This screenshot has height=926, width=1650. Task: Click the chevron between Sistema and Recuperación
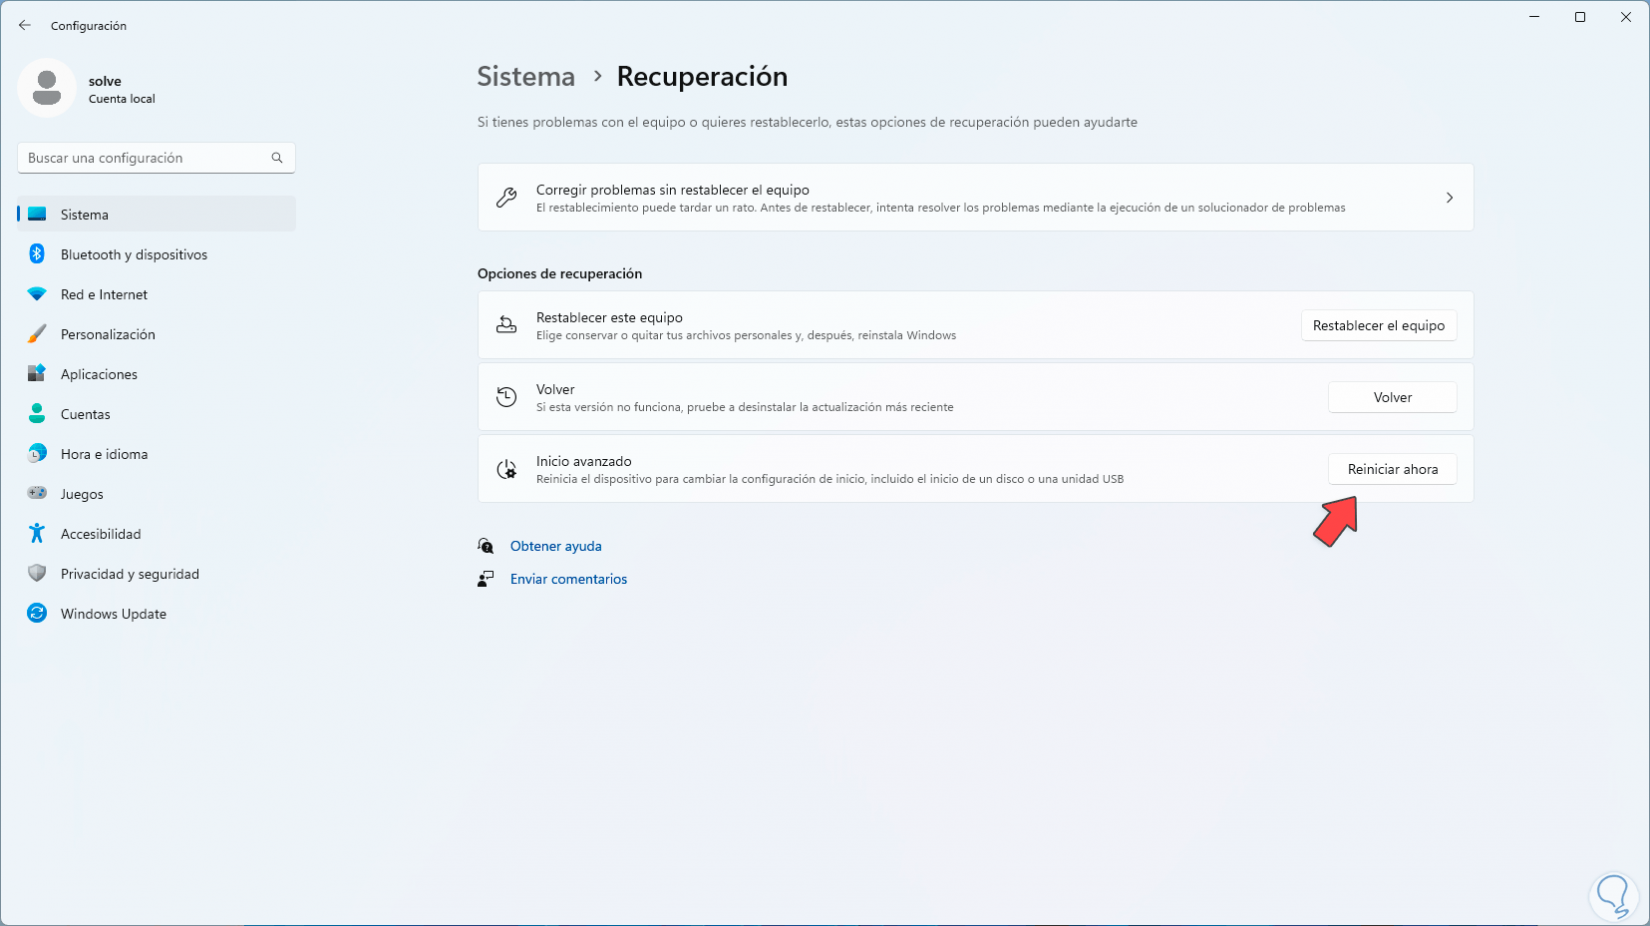coord(597,76)
